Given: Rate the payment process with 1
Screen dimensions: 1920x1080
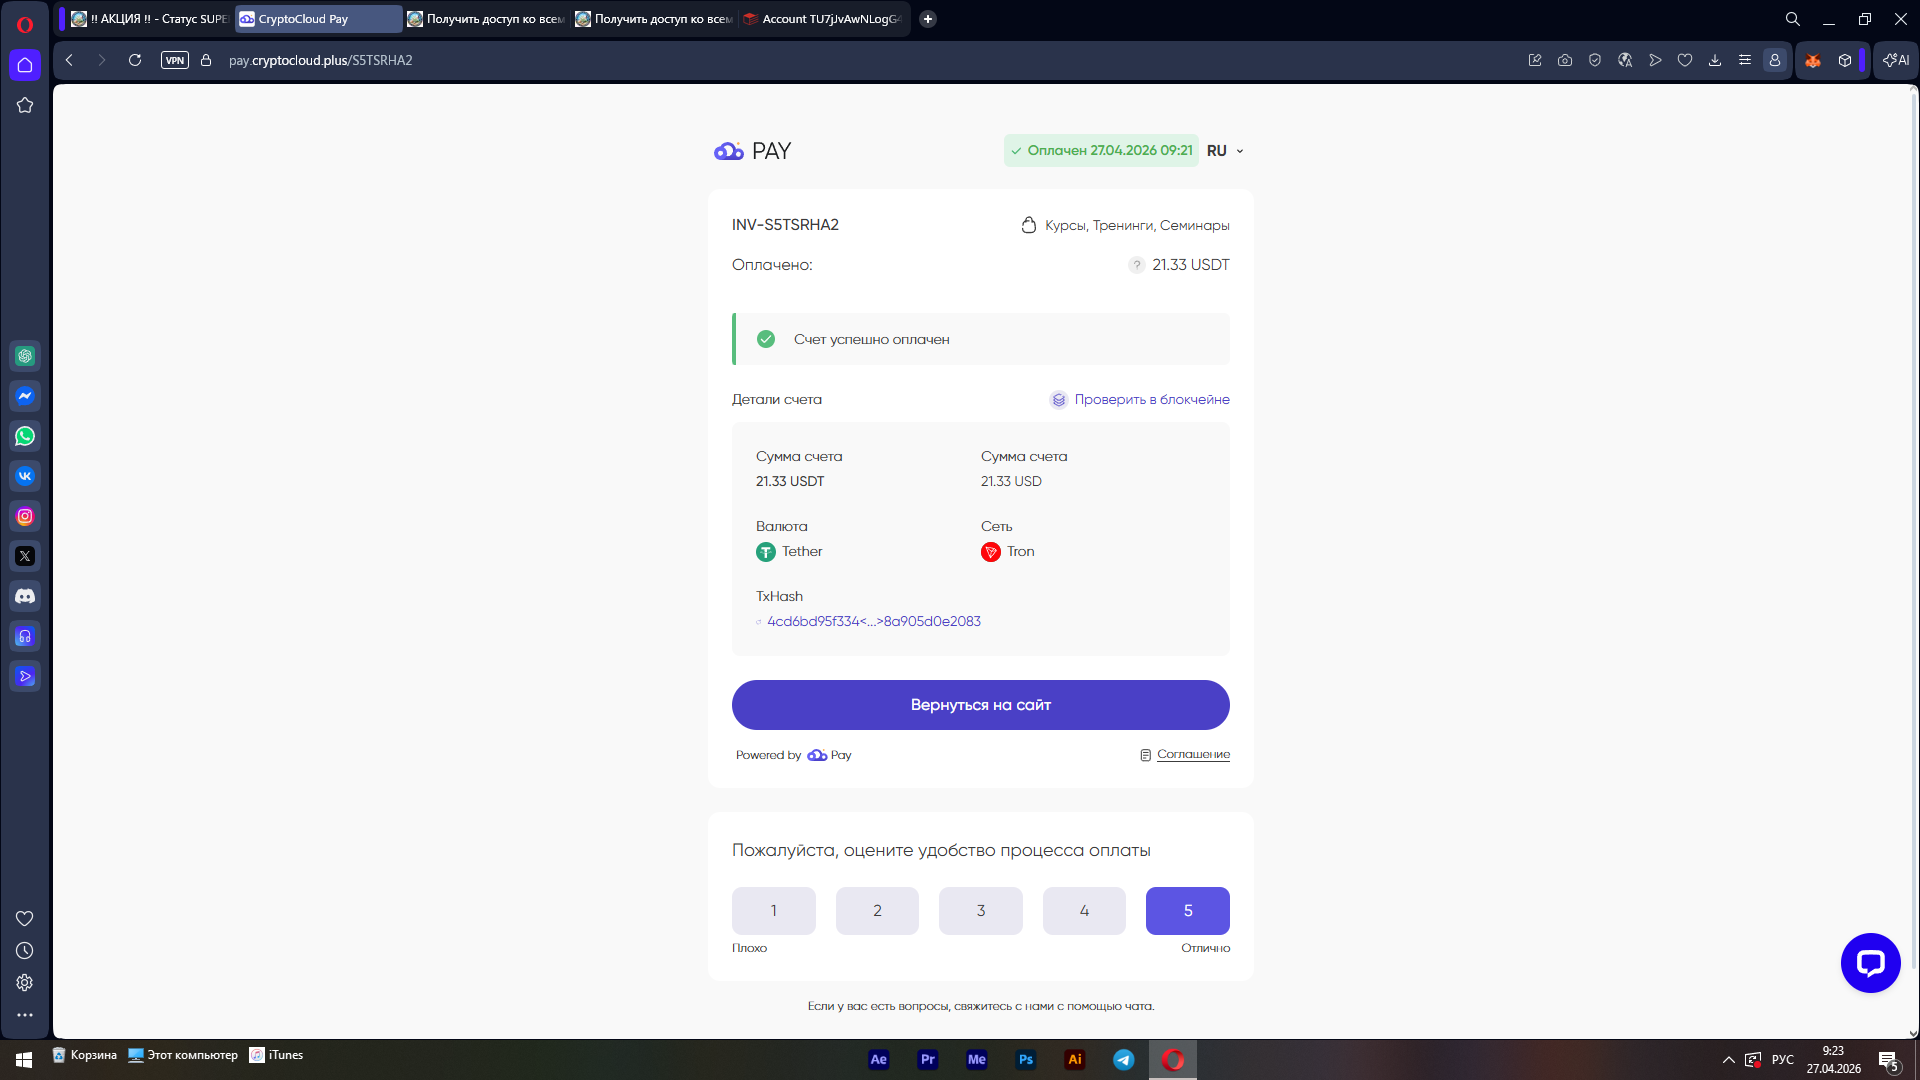Looking at the screenshot, I should [774, 911].
